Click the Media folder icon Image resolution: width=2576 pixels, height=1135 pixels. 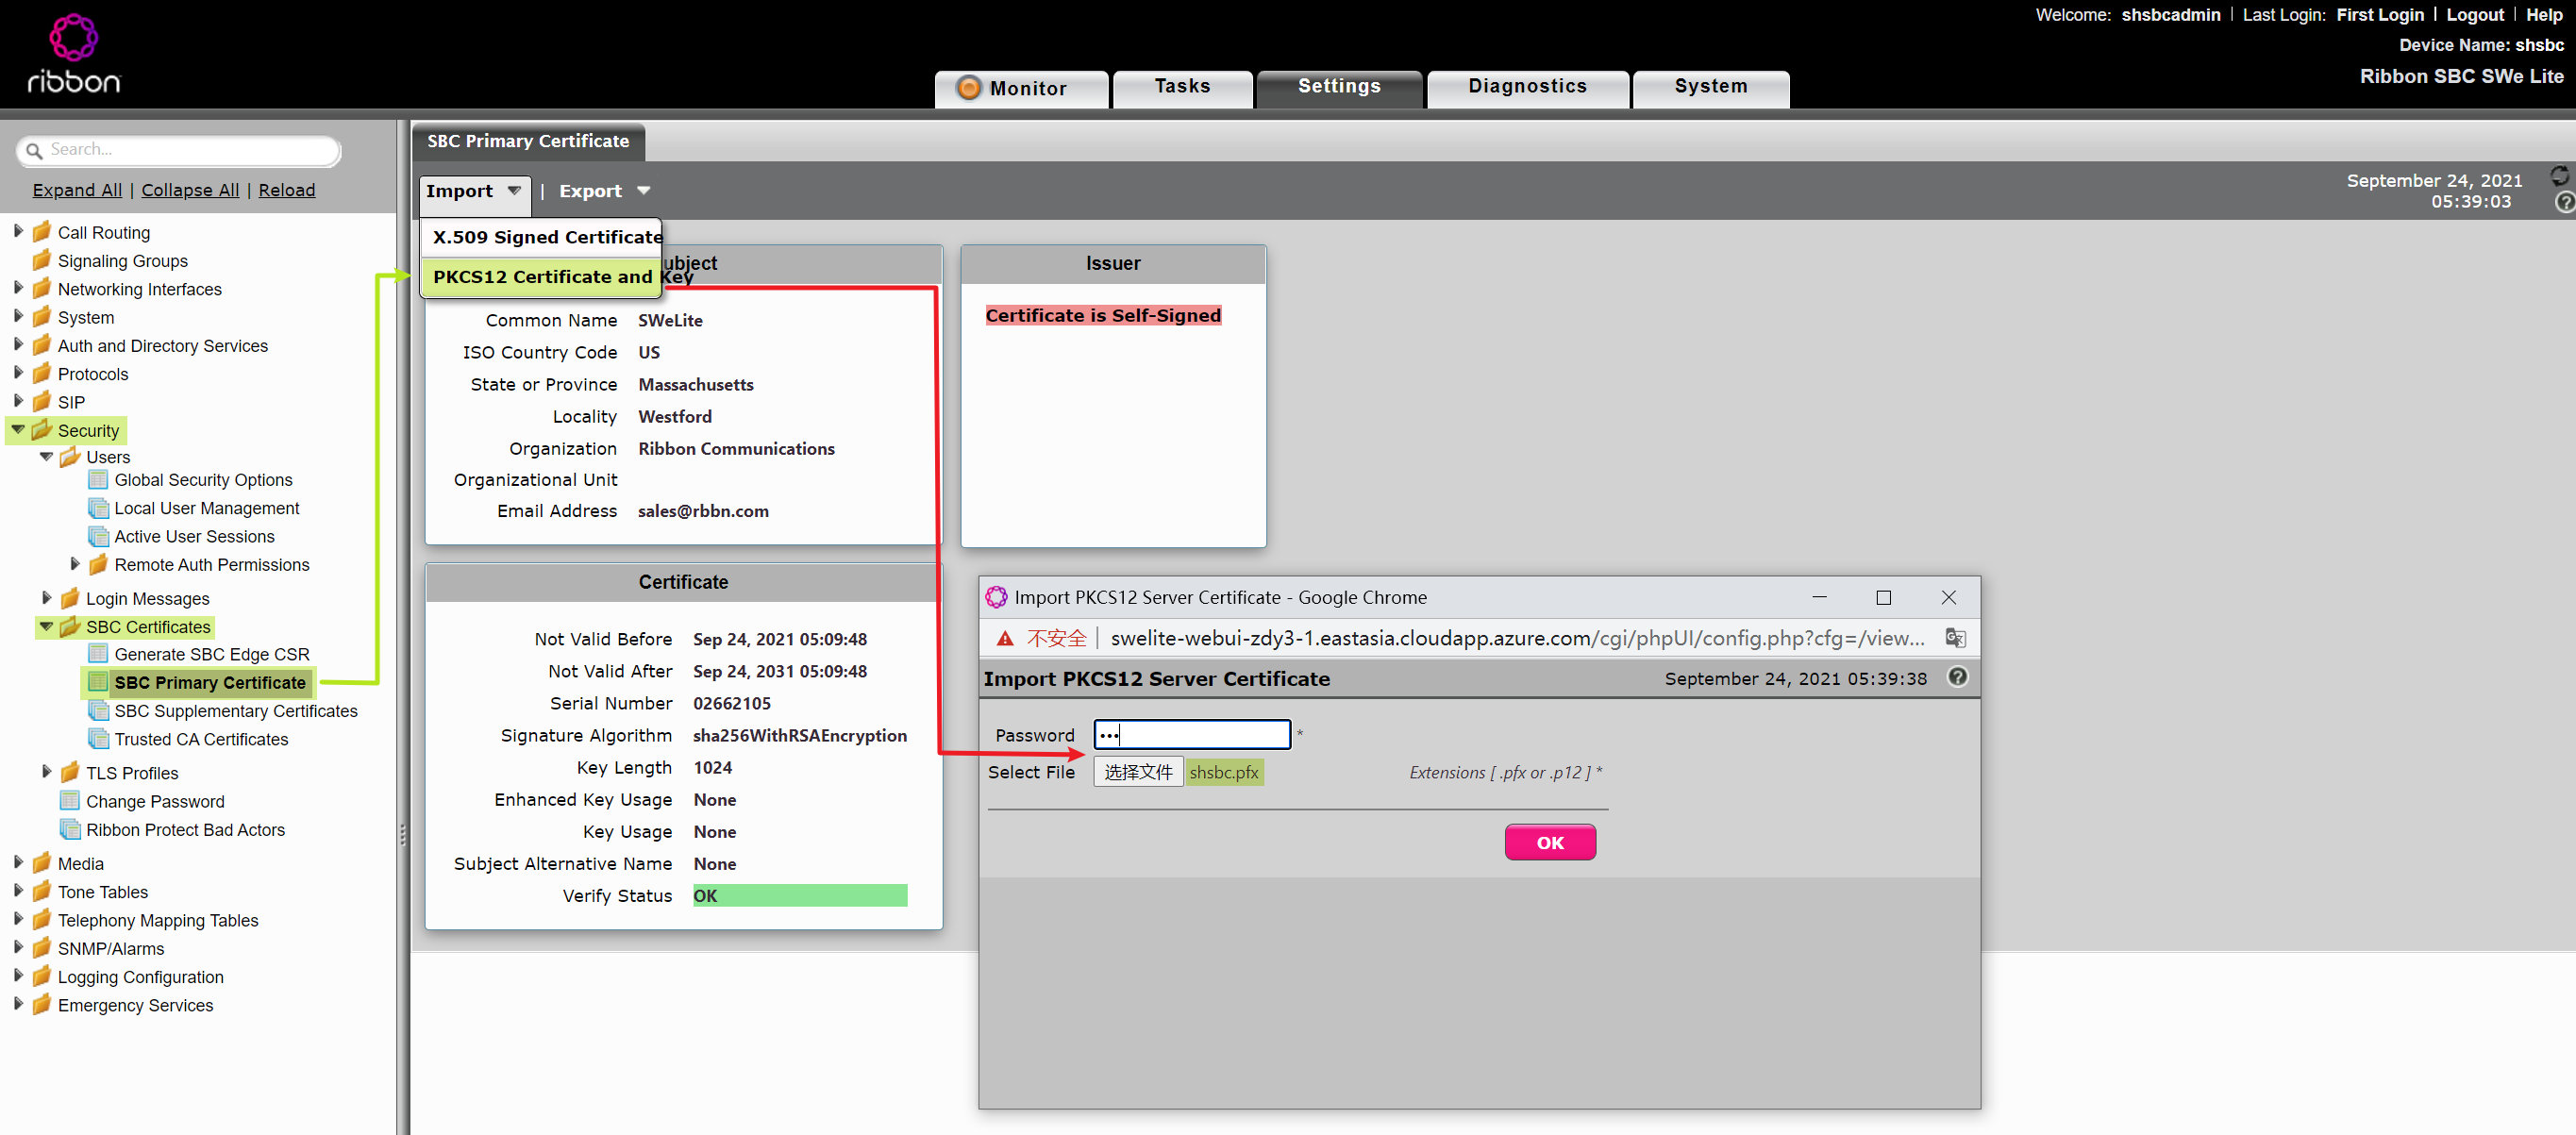[x=41, y=863]
